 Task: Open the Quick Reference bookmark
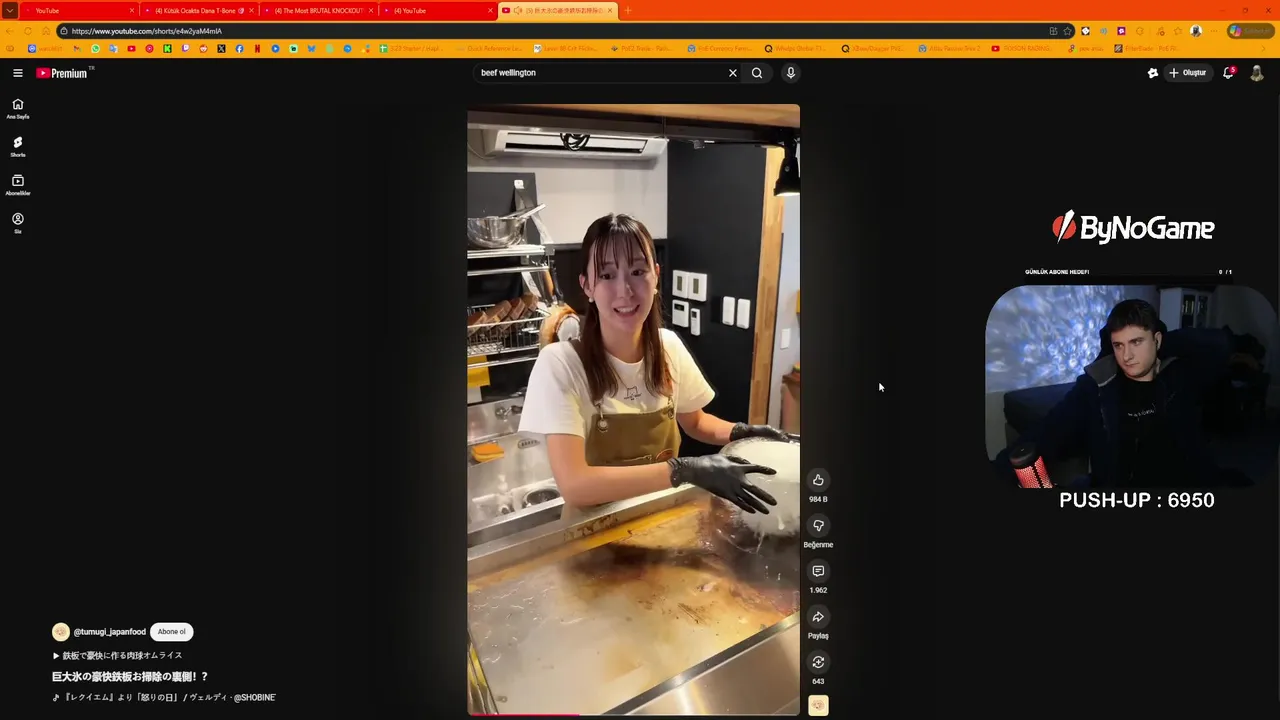(x=487, y=48)
